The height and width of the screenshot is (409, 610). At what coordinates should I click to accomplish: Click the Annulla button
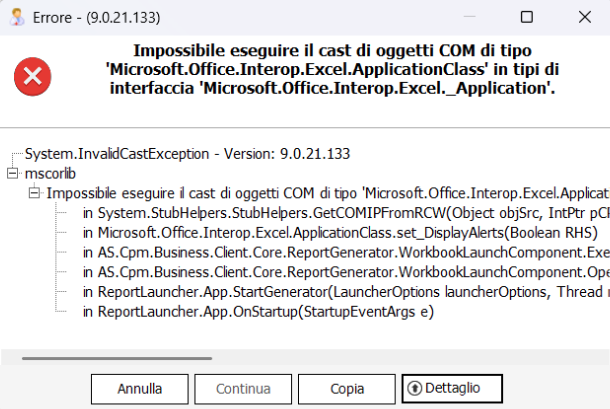click(140, 389)
